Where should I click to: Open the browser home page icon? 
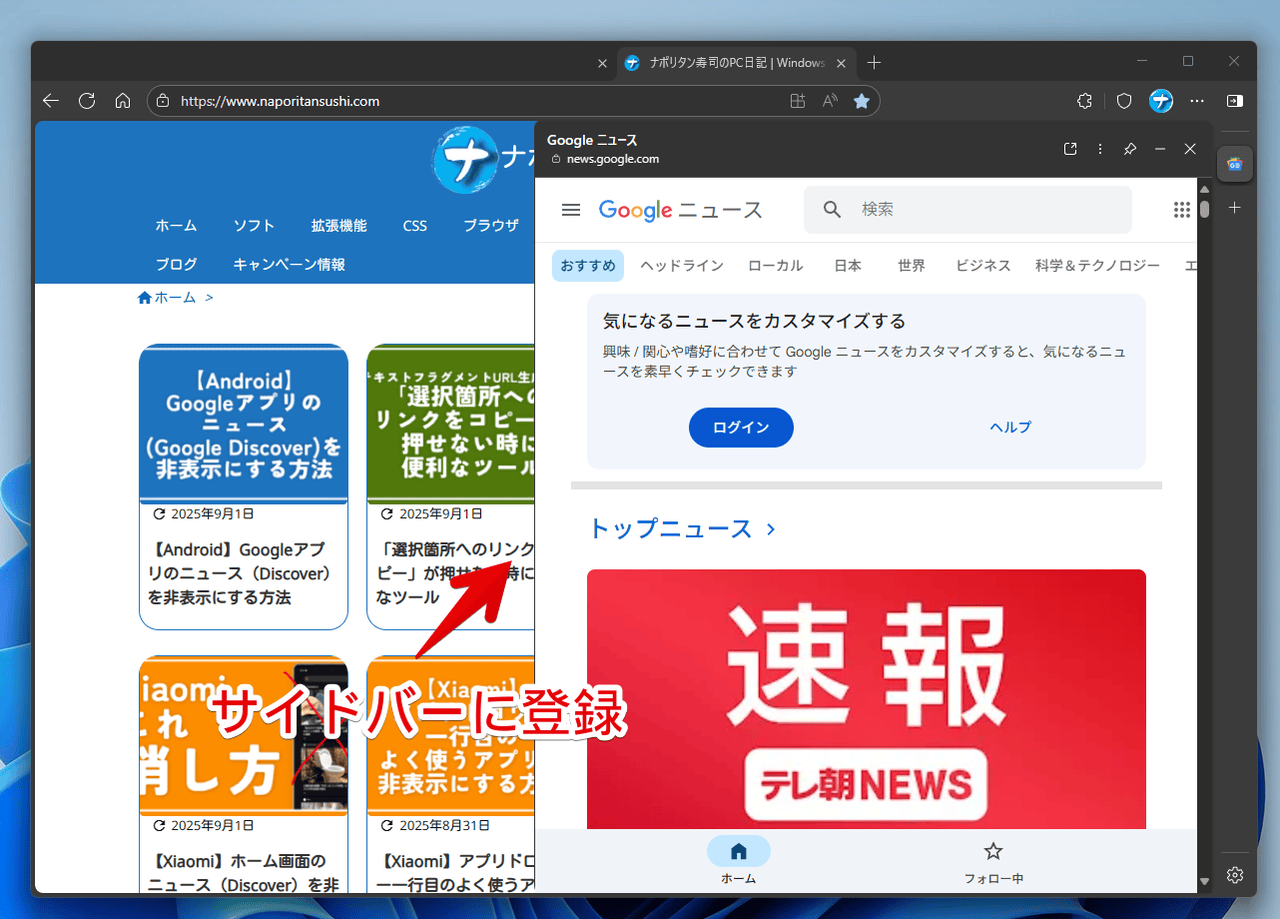click(123, 101)
